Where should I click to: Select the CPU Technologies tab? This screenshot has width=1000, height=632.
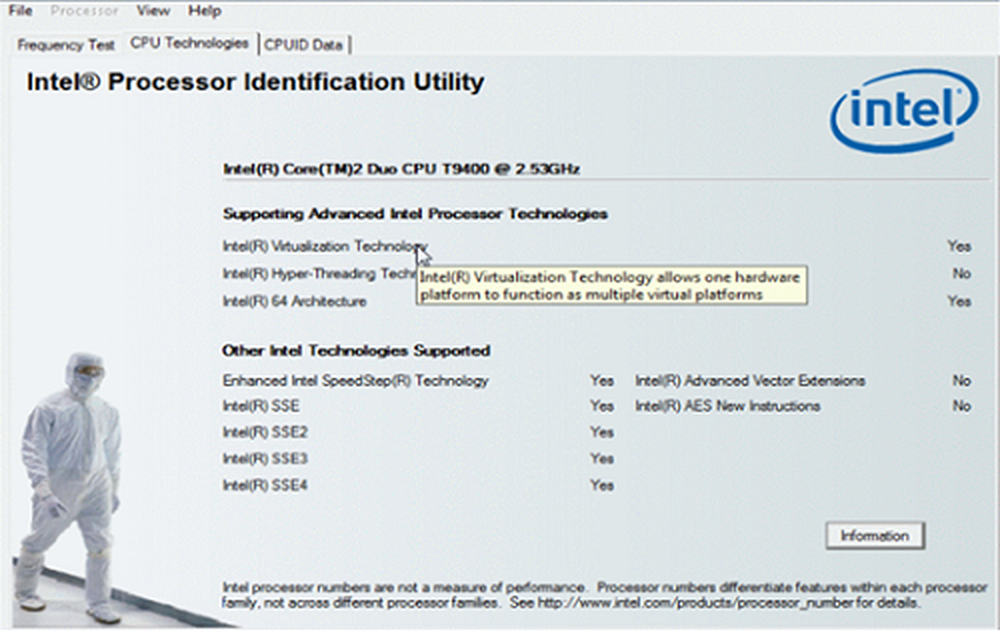point(189,43)
